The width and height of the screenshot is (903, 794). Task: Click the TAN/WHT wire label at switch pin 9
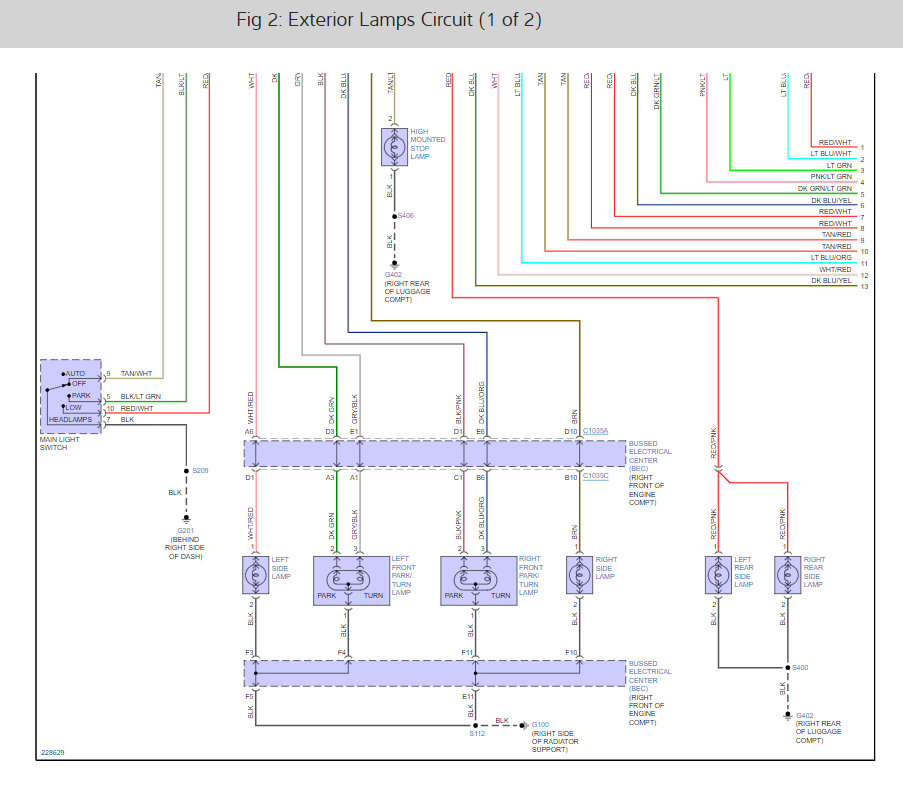coord(136,374)
